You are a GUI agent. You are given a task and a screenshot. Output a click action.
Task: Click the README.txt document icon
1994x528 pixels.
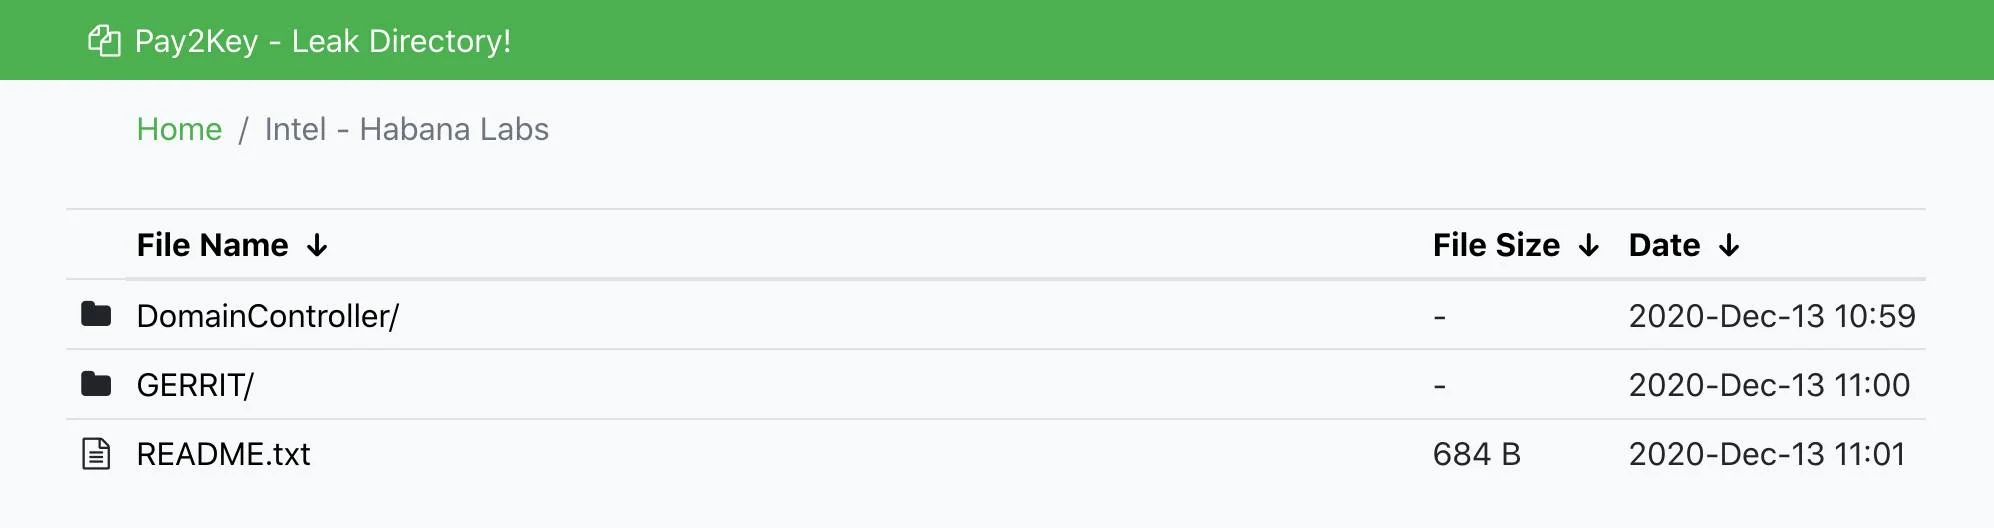click(x=96, y=454)
